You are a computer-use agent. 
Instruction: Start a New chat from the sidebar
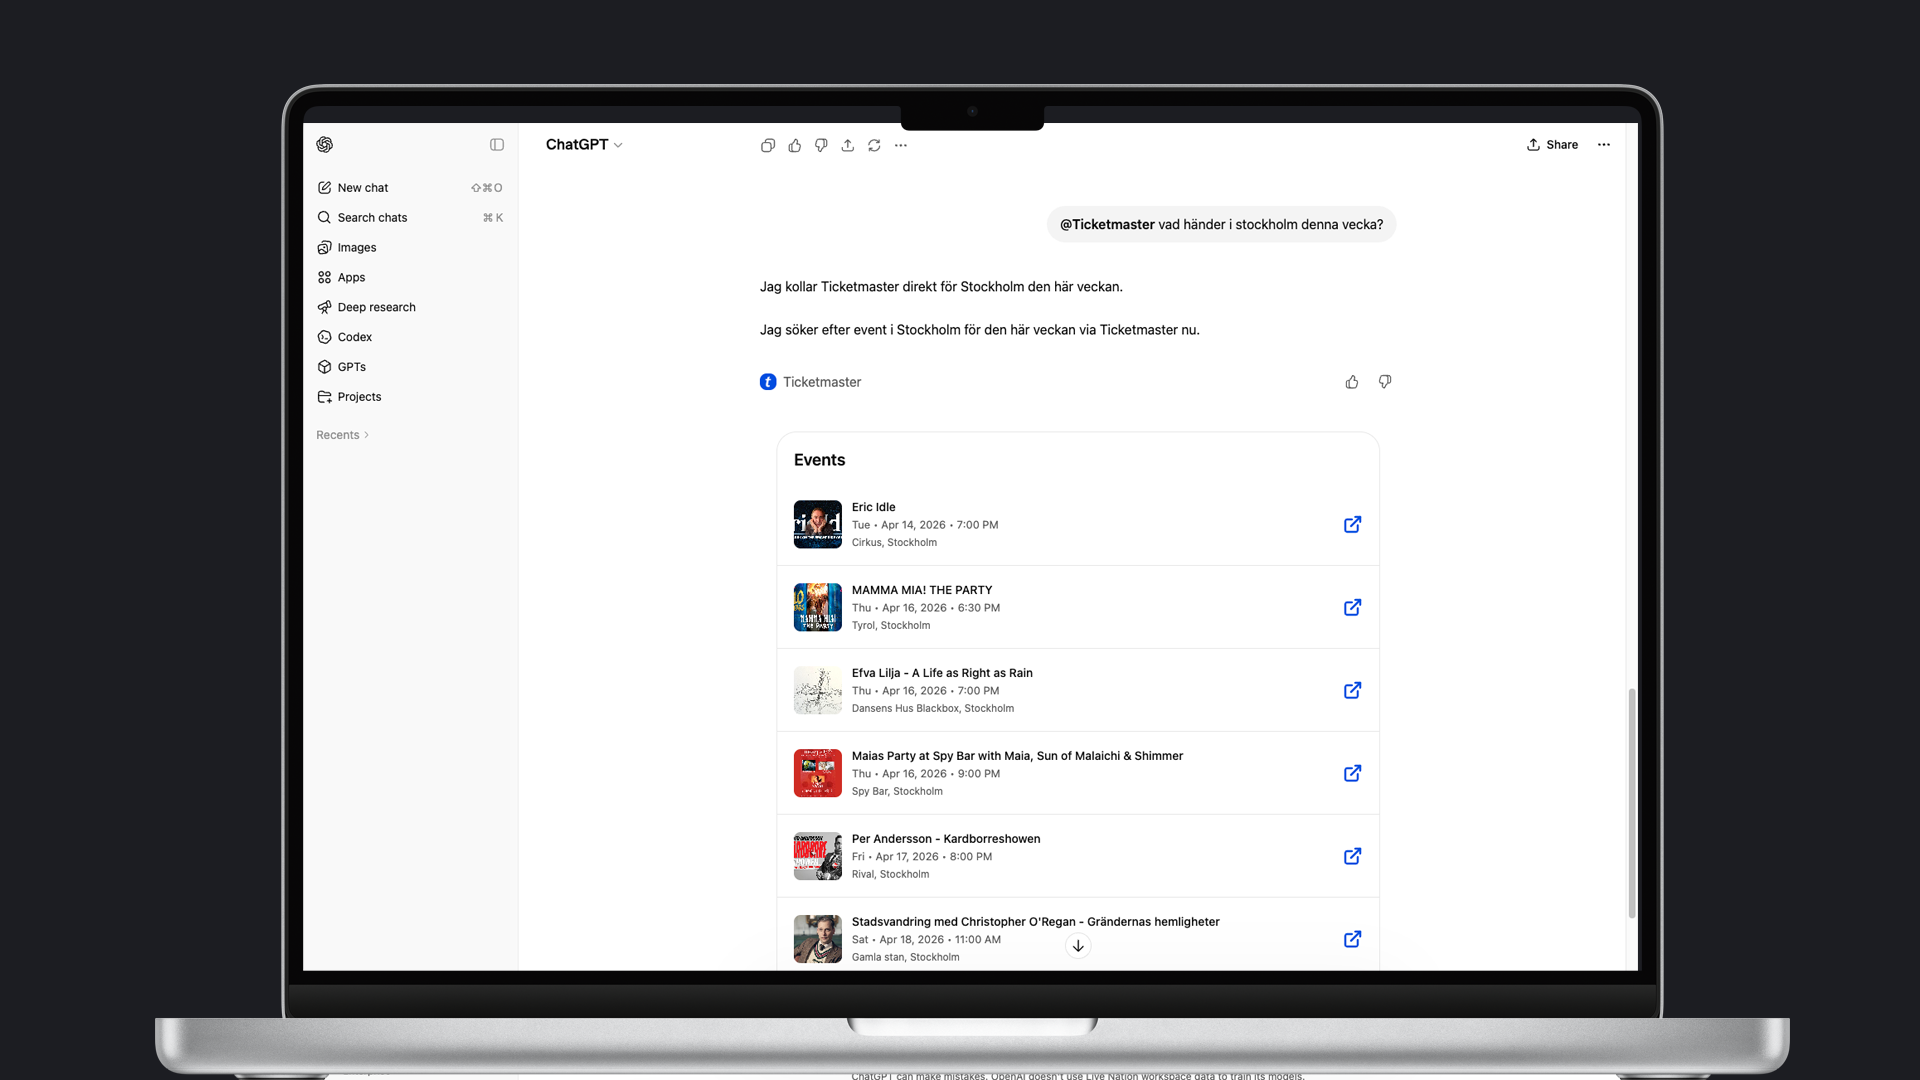[363, 187]
